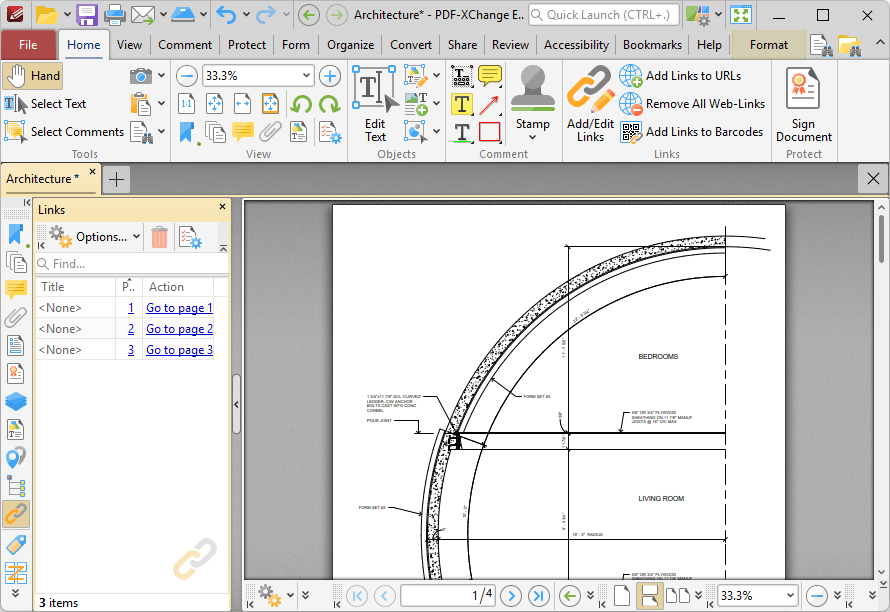Open the status bar zoom dropdown
The height and width of the screenshot is (612, 890).
click(x=790, y=596)
